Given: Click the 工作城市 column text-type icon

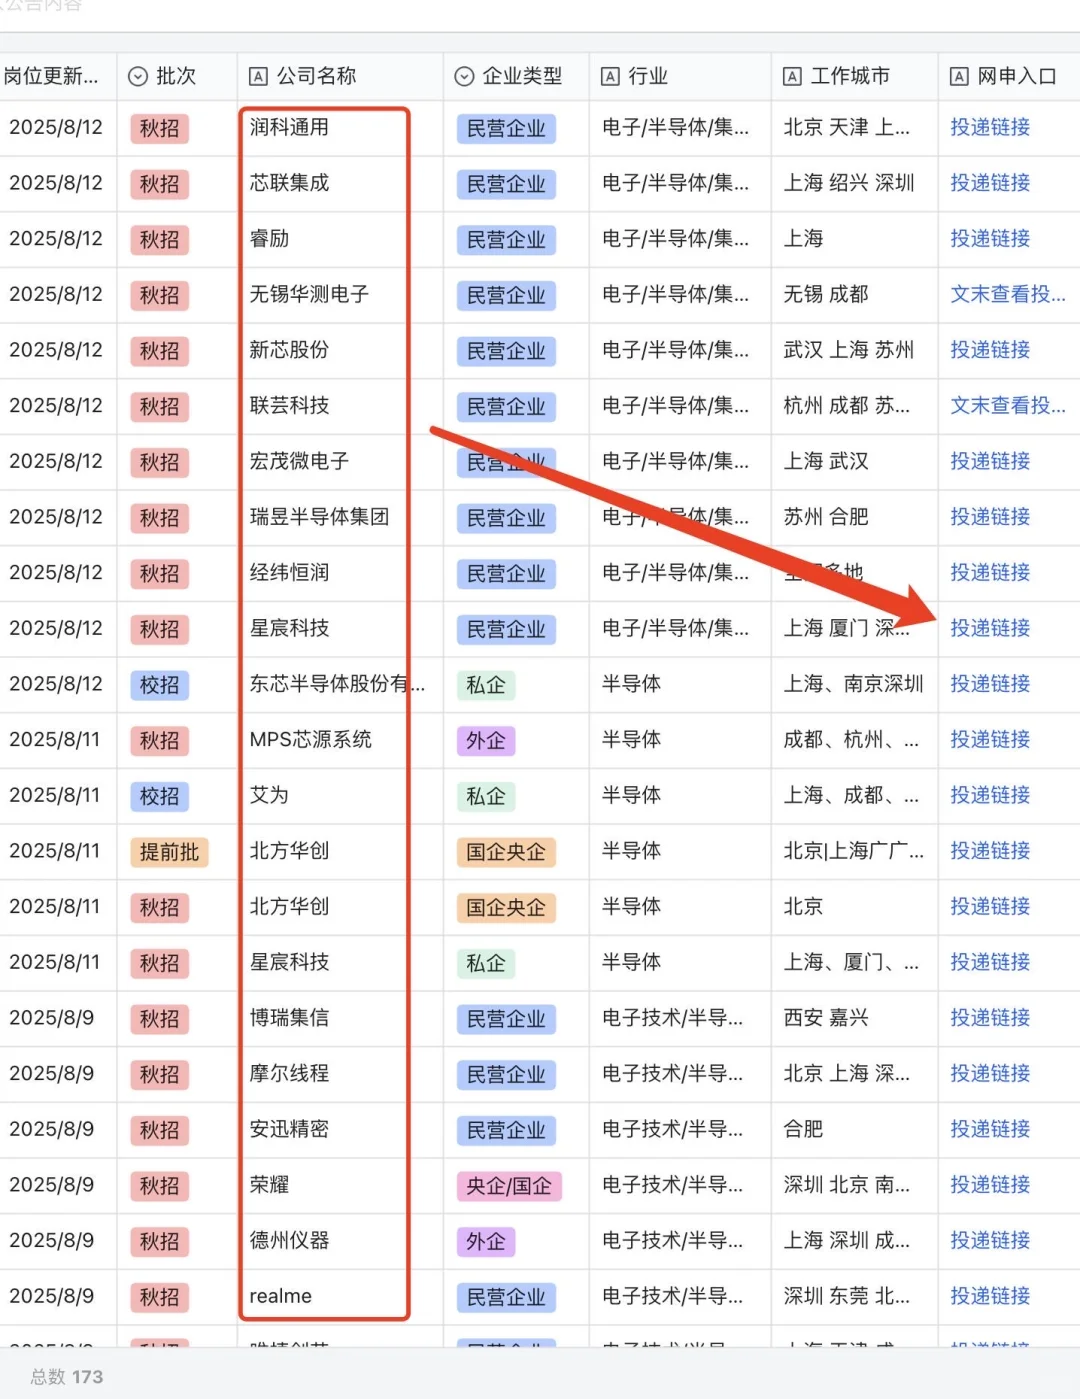Looking at the screenshot, I should coord(792,76).
